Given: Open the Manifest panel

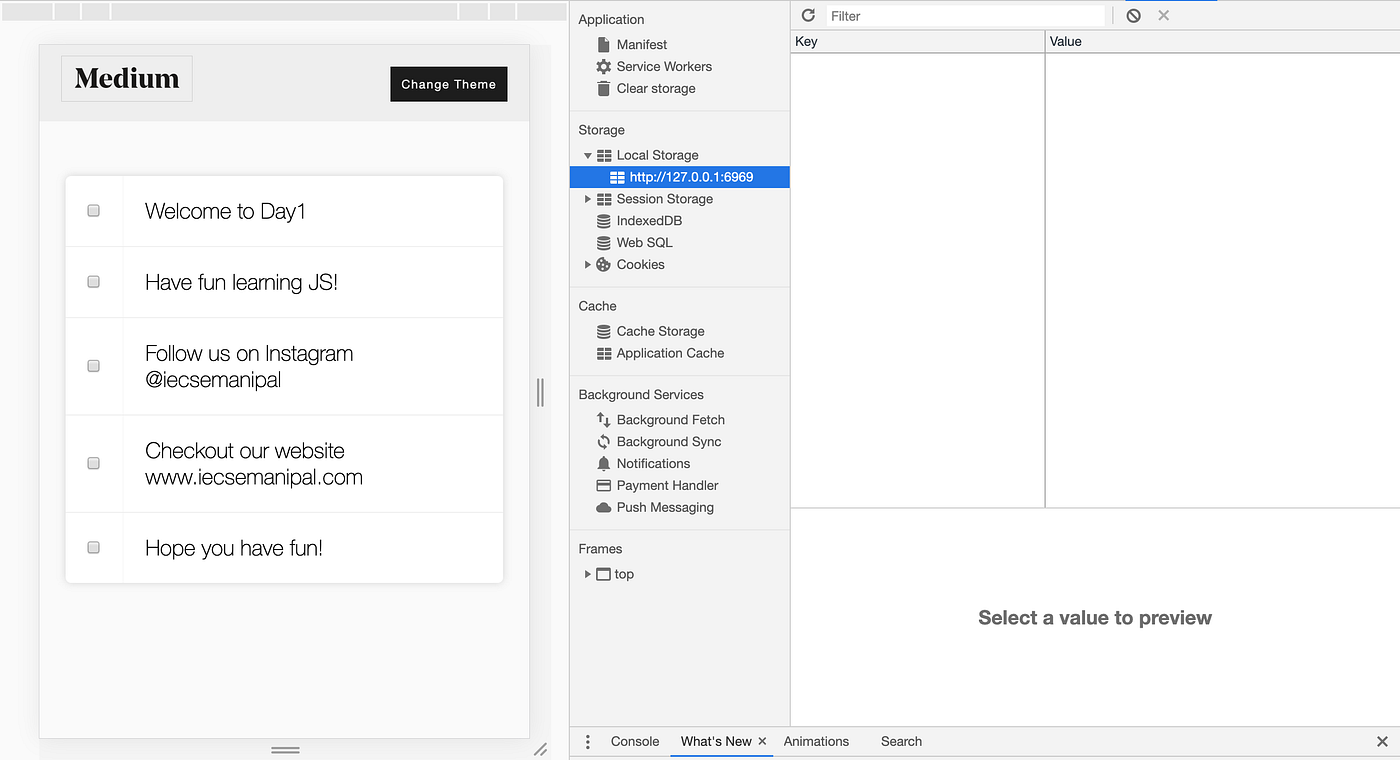Looking at the screenshot, I should click(x=642, y=45).
